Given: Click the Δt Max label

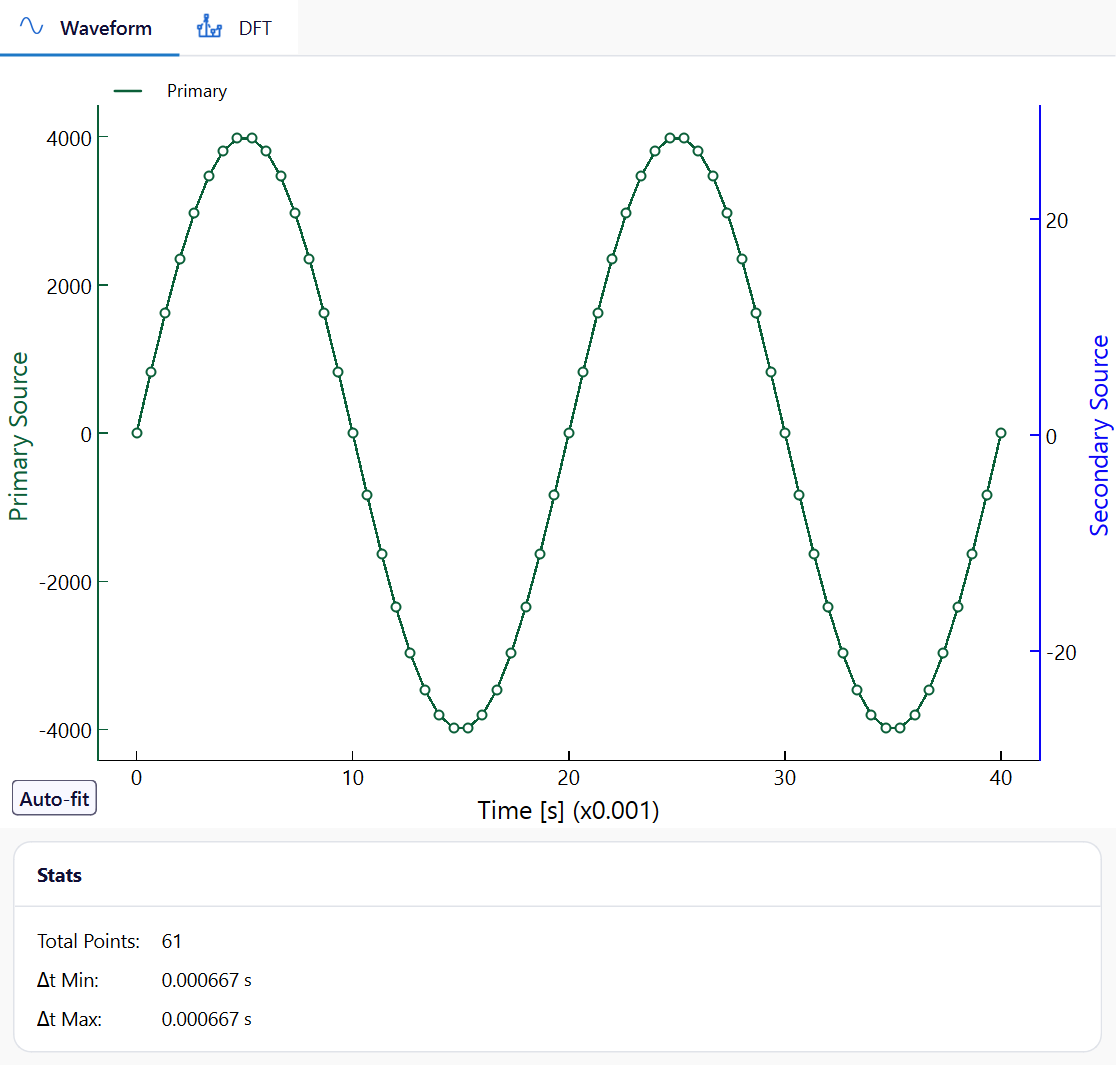Looking at the screenshot, I should point(69,1019).
